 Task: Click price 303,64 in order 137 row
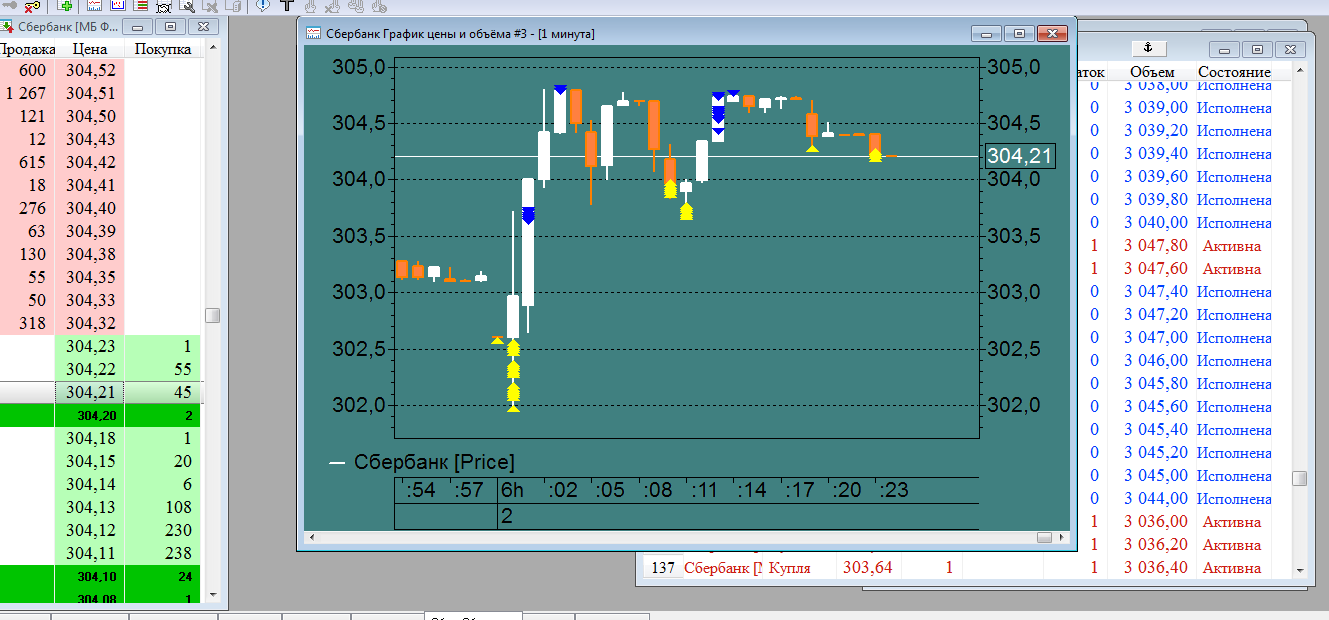(867, 568)
